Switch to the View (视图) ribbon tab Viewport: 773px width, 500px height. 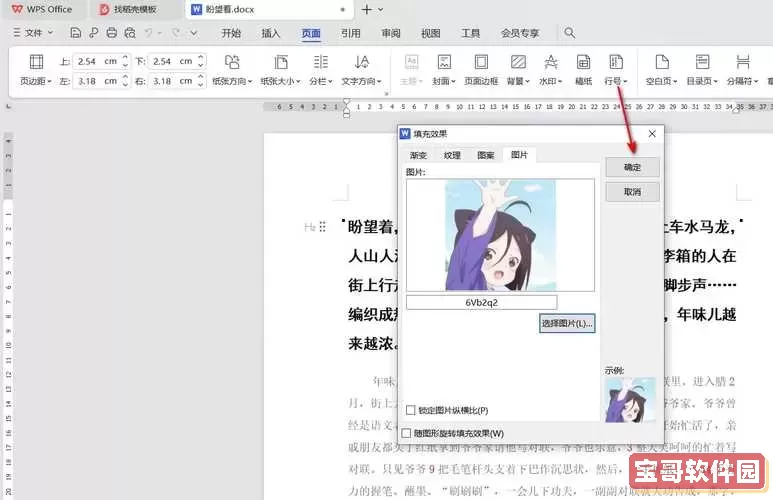430,33
